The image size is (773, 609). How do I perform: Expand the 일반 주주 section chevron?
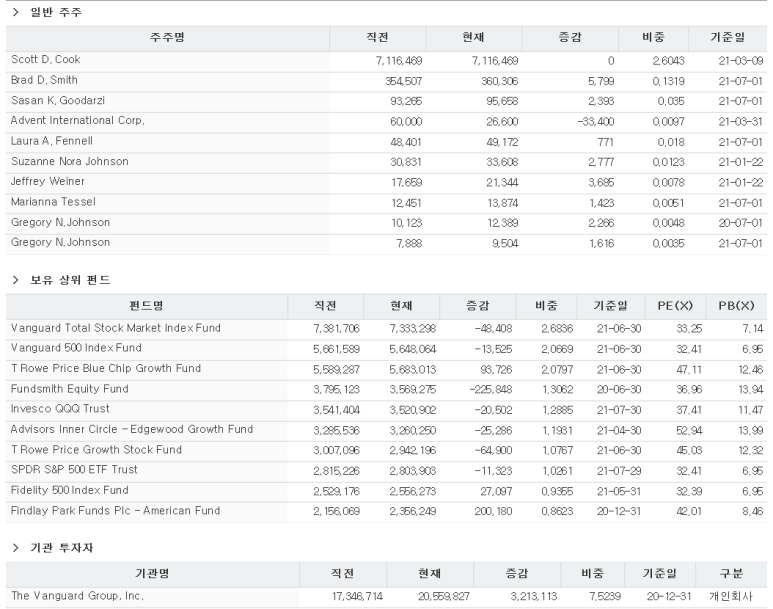pos(15,12)
